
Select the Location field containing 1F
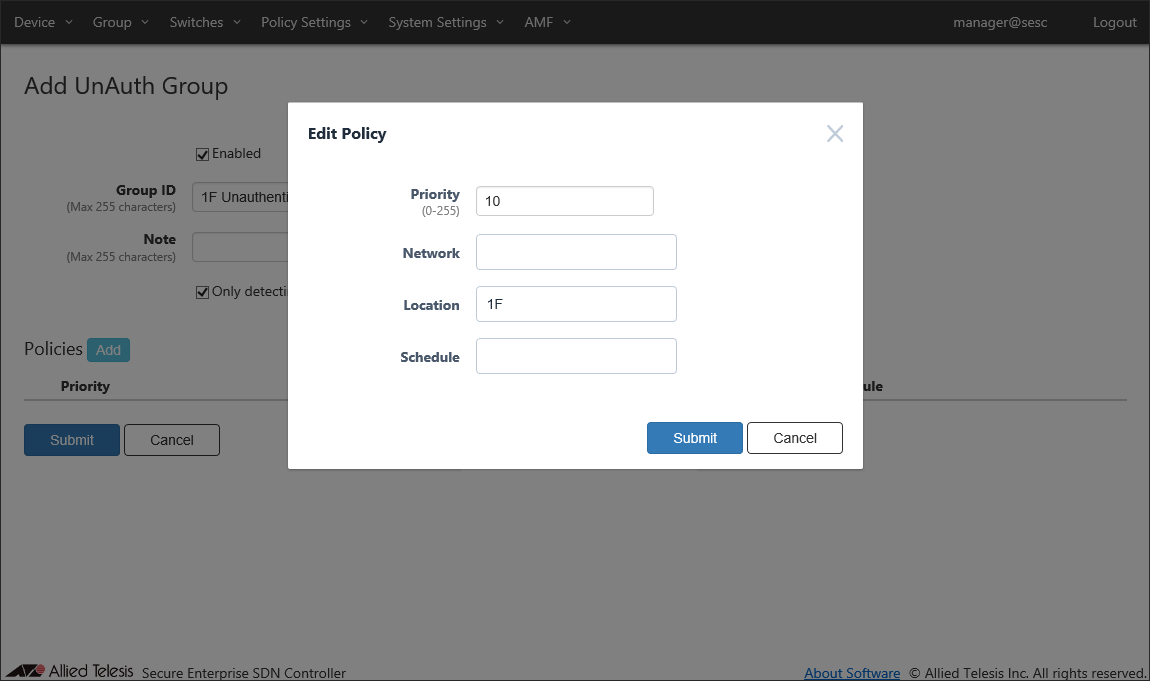(x=576, y=304)
